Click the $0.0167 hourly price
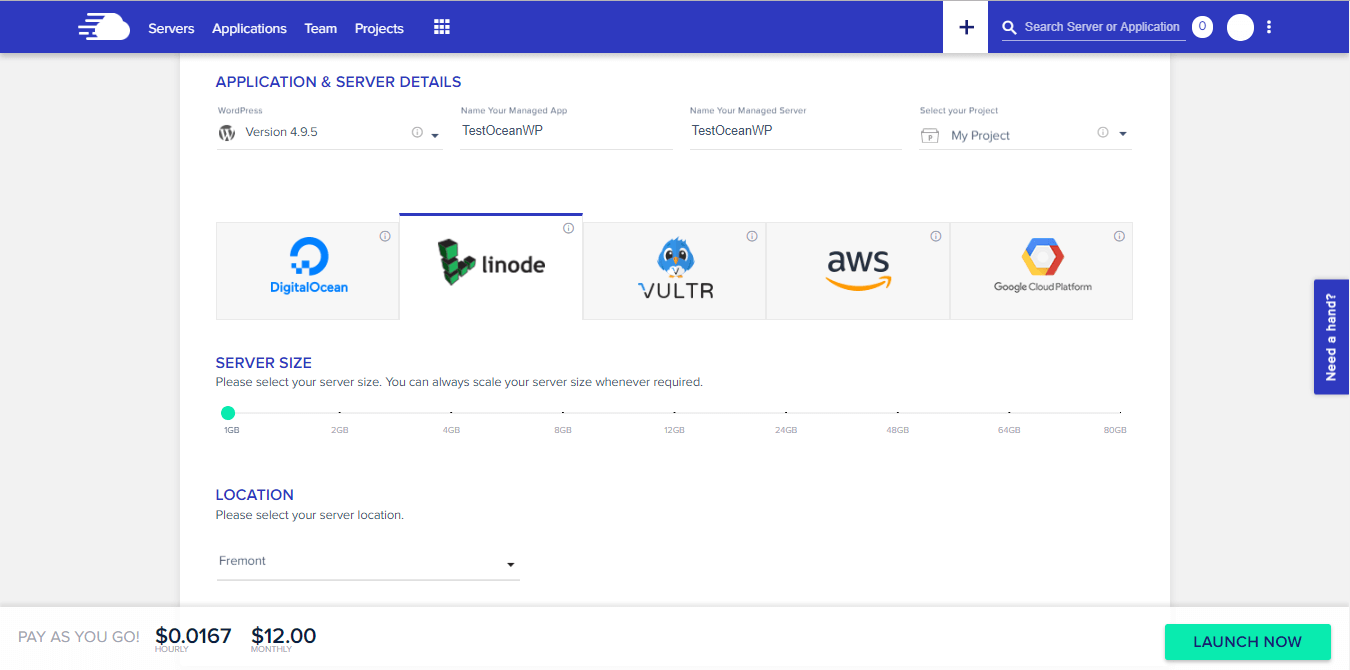 pos(194,636)
